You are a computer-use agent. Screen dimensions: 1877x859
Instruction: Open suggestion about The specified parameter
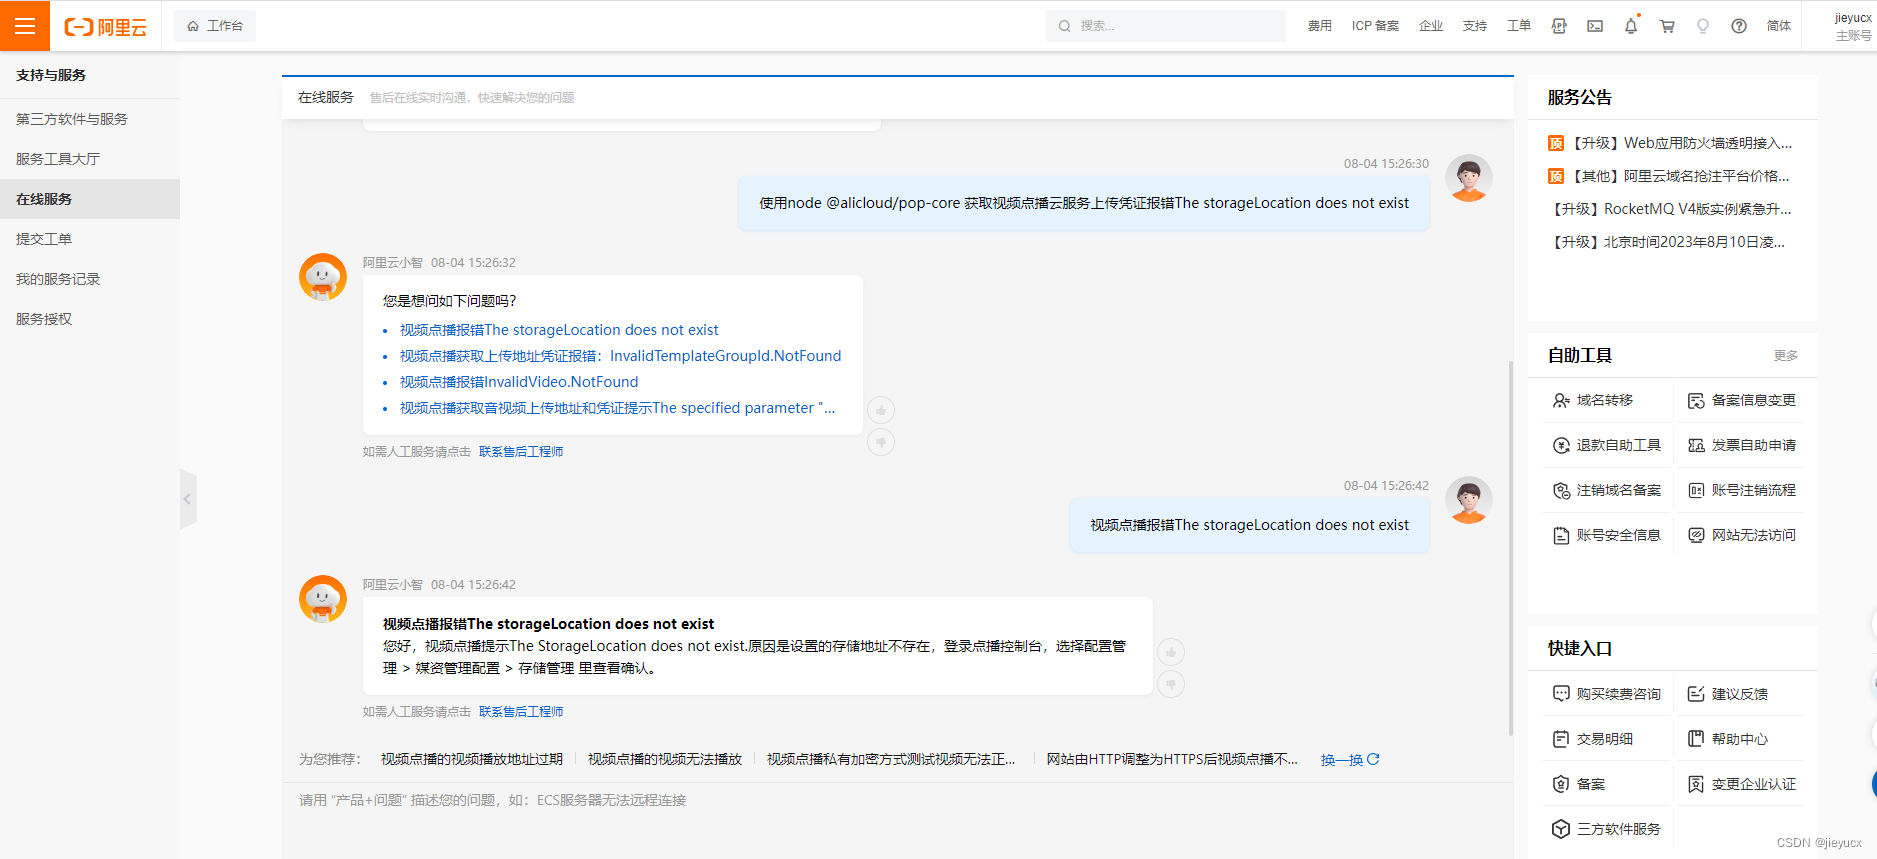[x=617, y=408]
